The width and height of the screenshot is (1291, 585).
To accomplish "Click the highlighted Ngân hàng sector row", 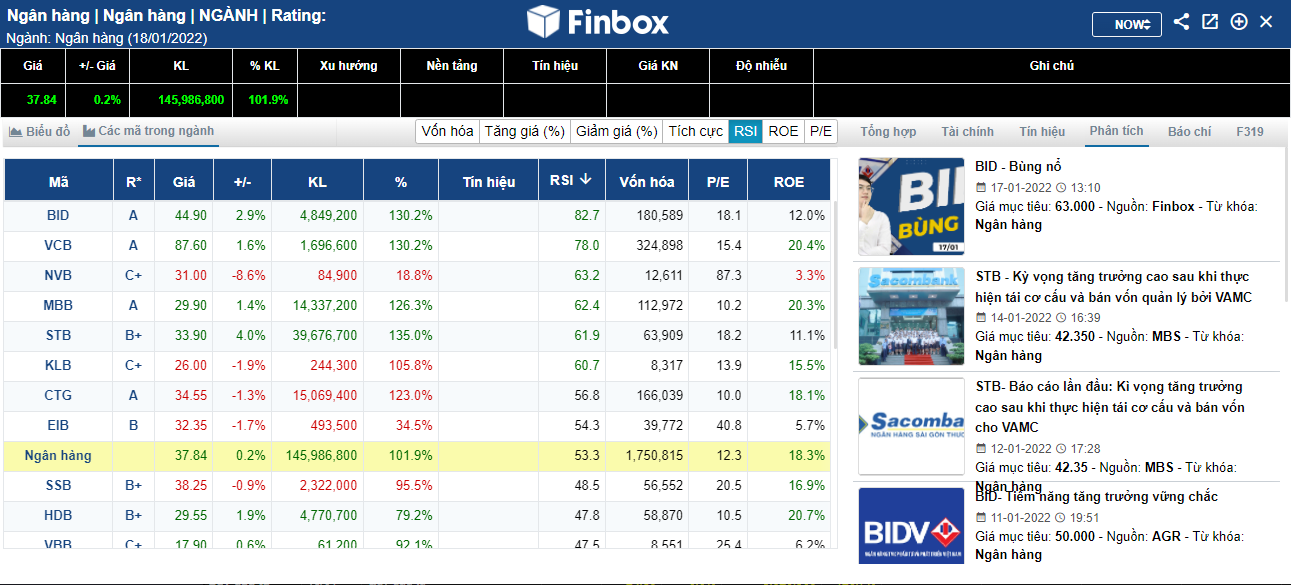I will pos(417,455).
